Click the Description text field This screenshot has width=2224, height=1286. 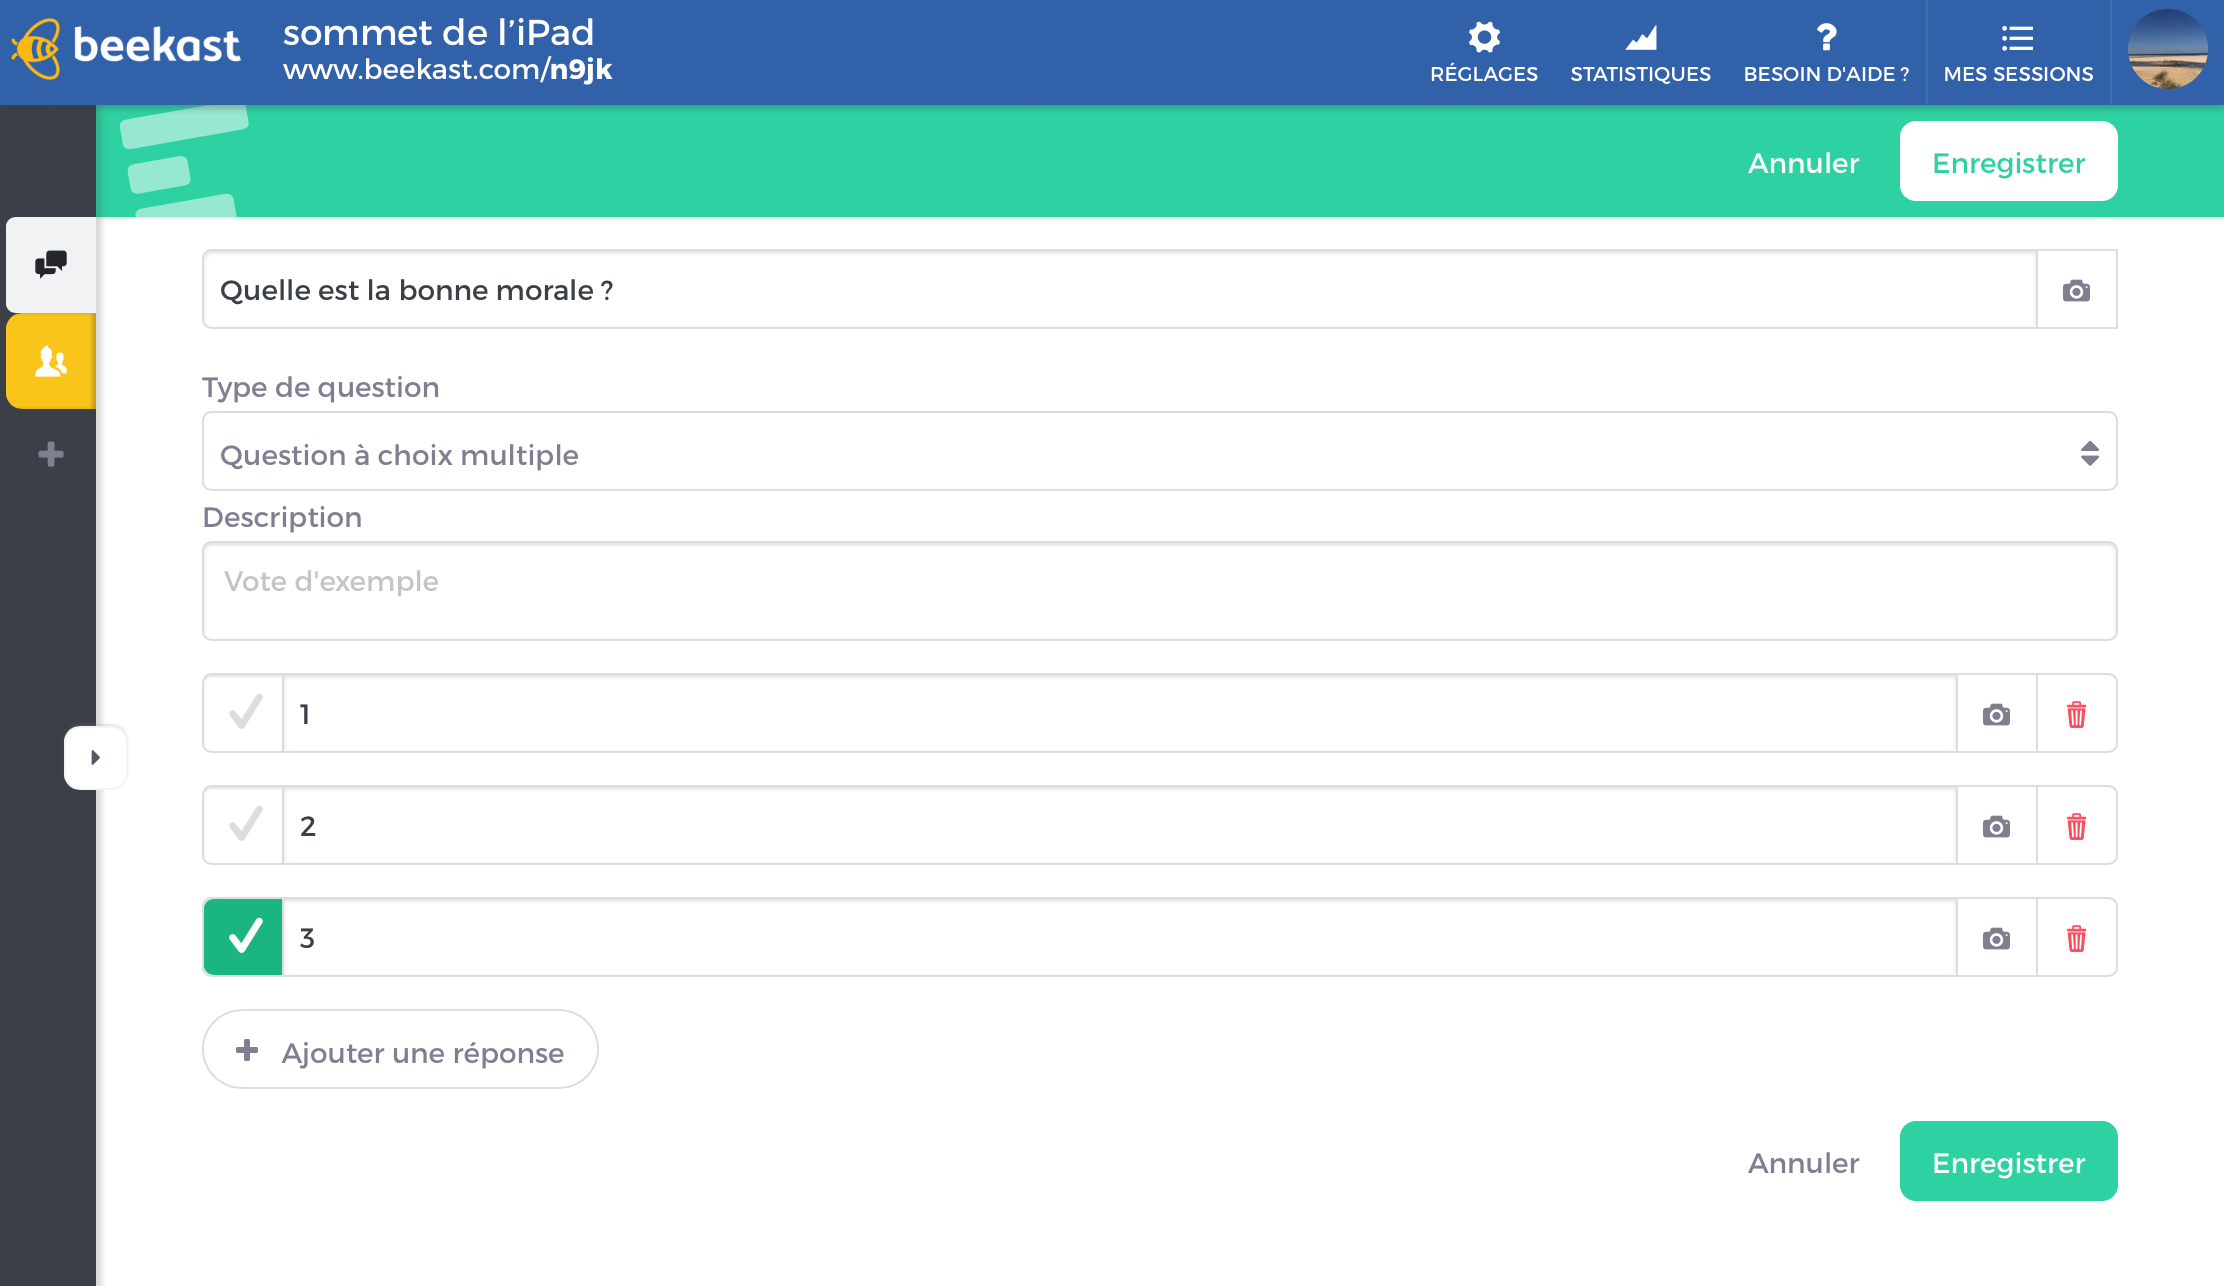[1158, 591]
